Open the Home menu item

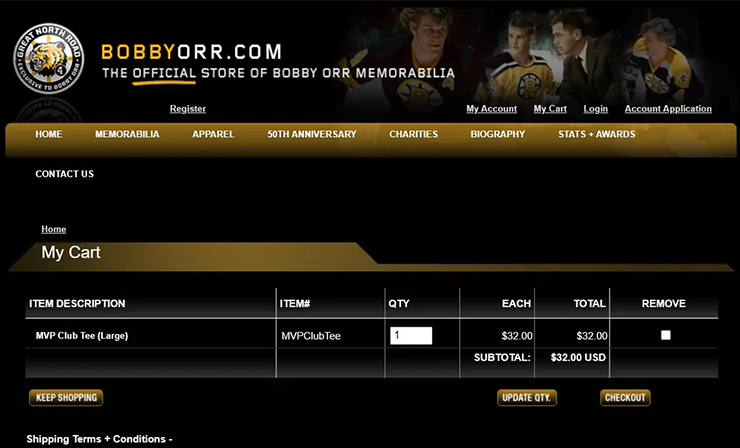pyautogui.click(x=49, y=134)
